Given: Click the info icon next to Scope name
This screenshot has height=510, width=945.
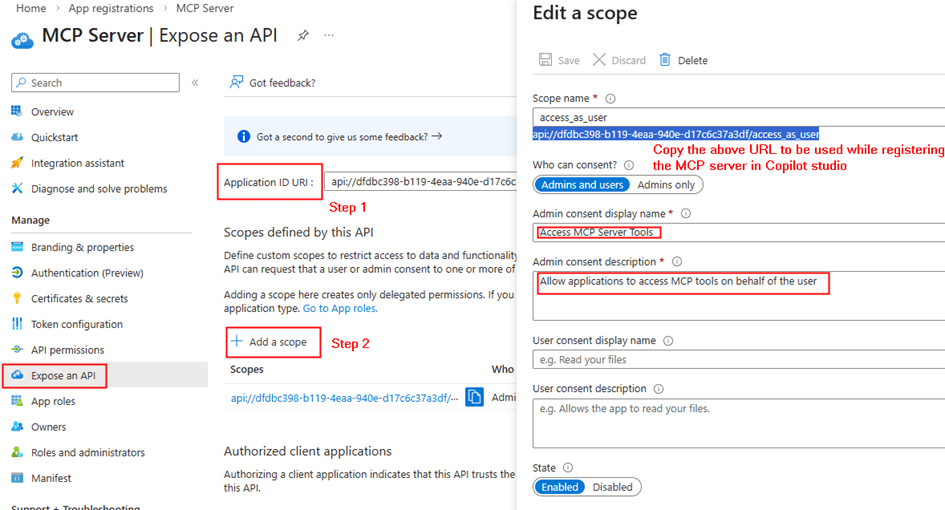Looking at the screenshot, I should (610, 98).
